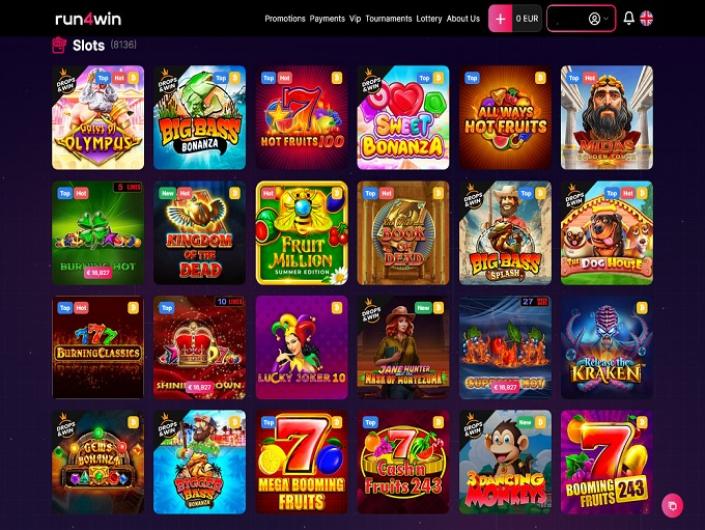This screenshot has width=705, height=530.
Task: Open the Vip section
Action: pyautogui.click(x=355, y=19)
